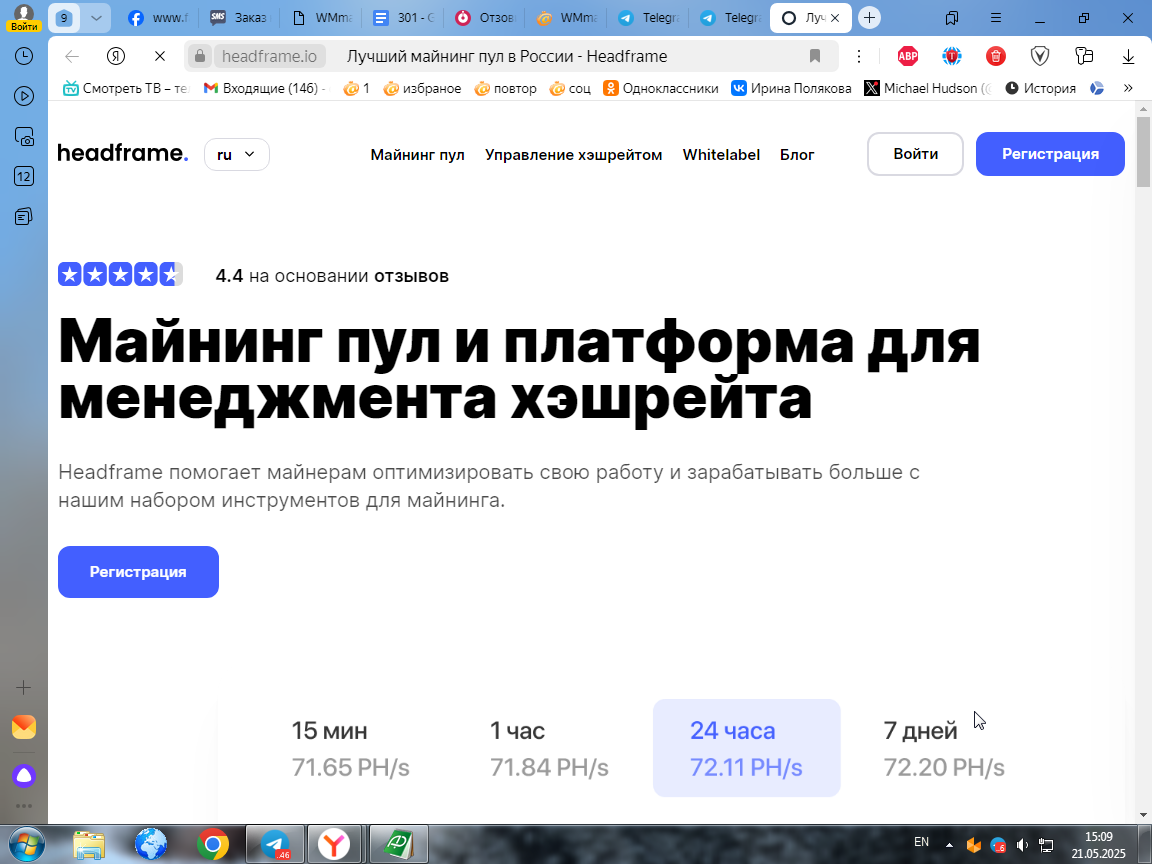
Task: Bookmark this page with the bookmark icon
Action: 815,57
